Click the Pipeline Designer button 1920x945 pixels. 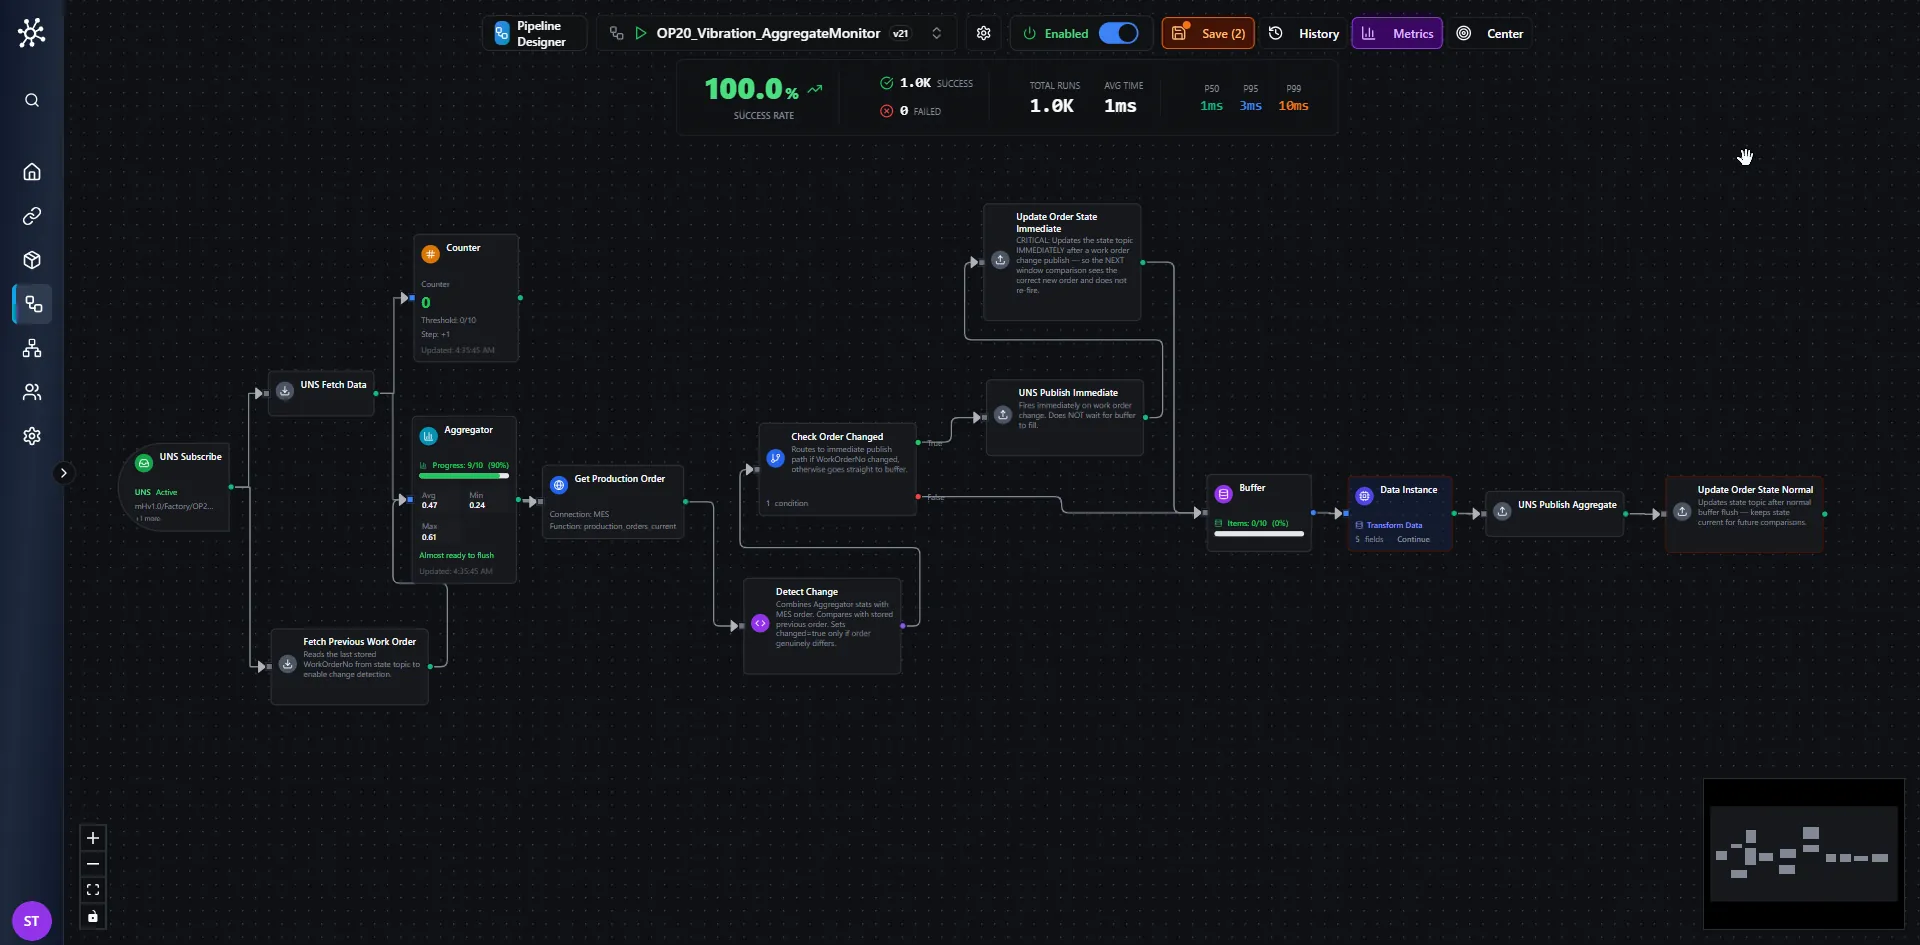pos(534,33)
